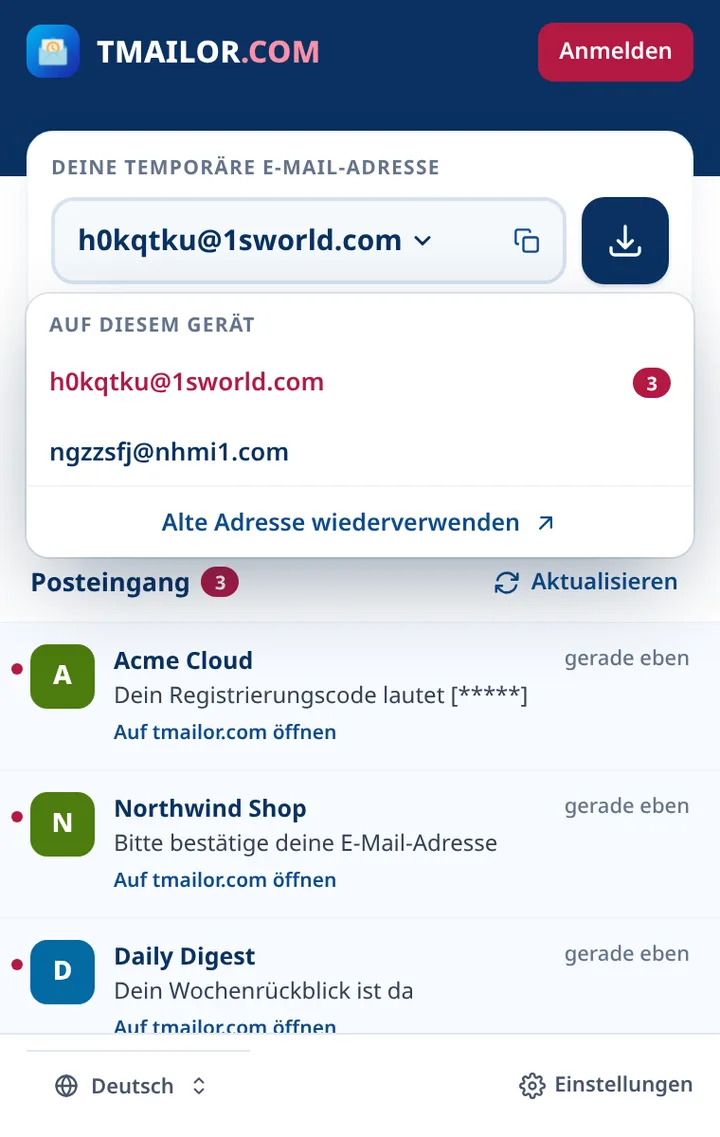Select the Bitte bestätige deine E-Mail-Adresse subject
The width and height of the screenshot is (720, 1137).
click(305, 843)
